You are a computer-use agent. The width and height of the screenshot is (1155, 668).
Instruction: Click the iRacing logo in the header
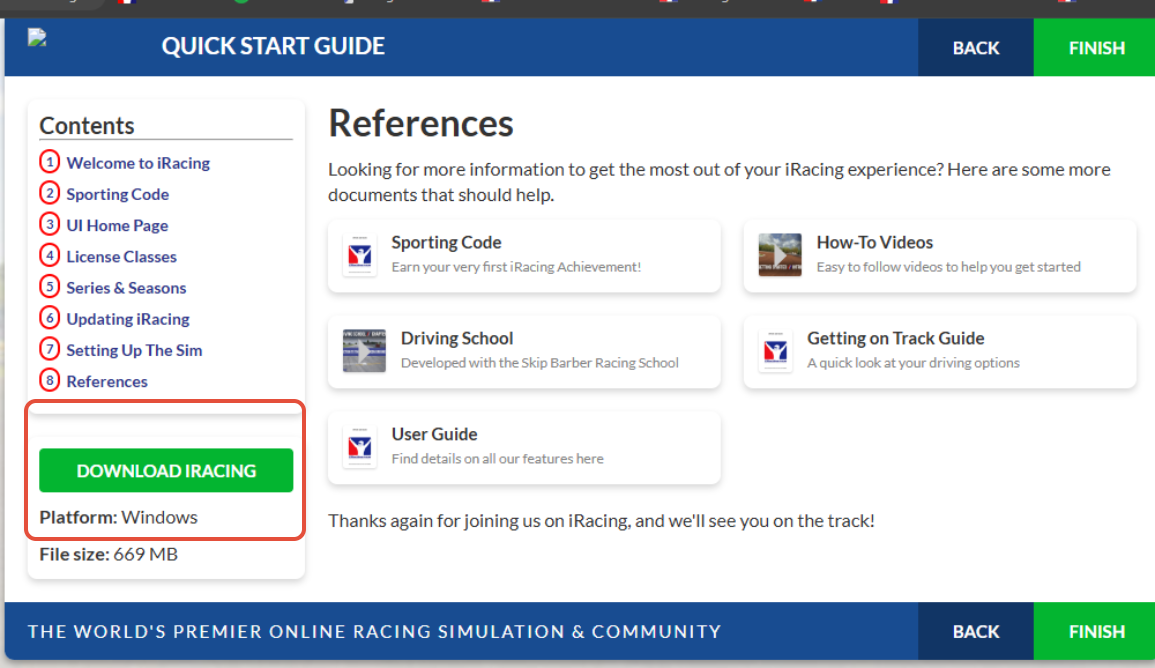[x=38, y=38]
